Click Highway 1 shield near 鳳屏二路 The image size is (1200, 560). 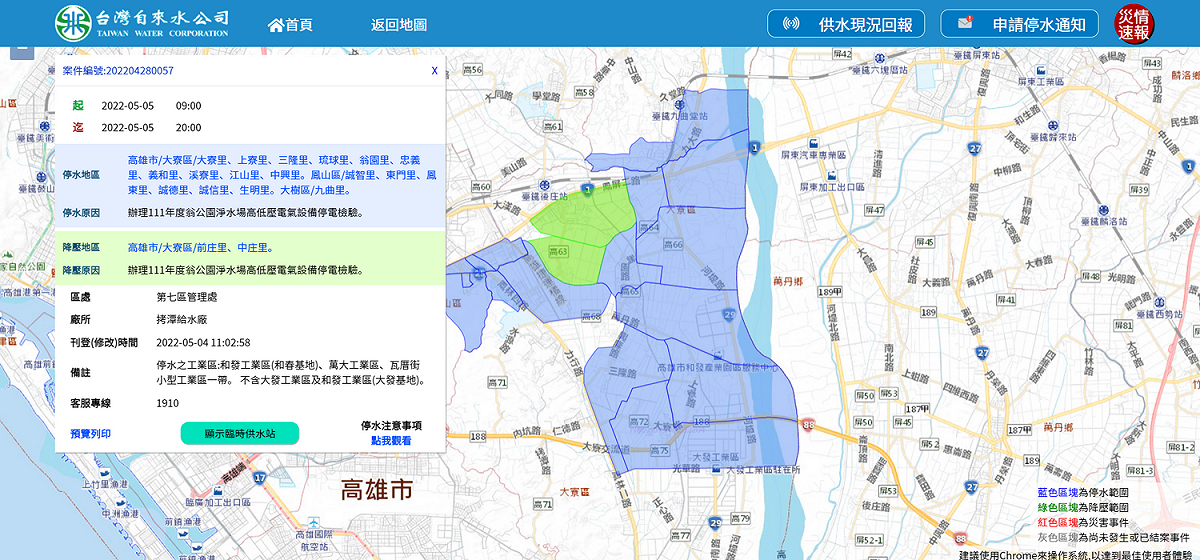tap(588, 188)
